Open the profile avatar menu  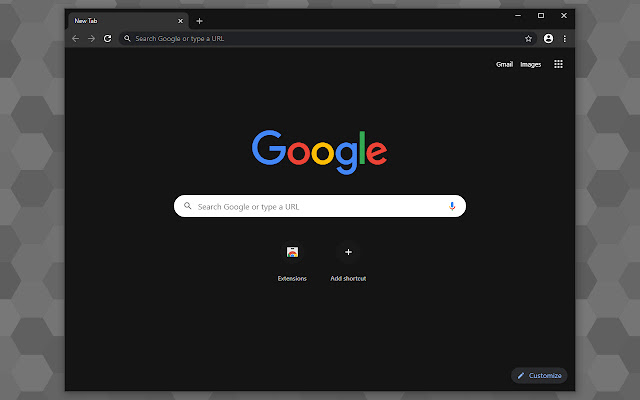(548, 38)
